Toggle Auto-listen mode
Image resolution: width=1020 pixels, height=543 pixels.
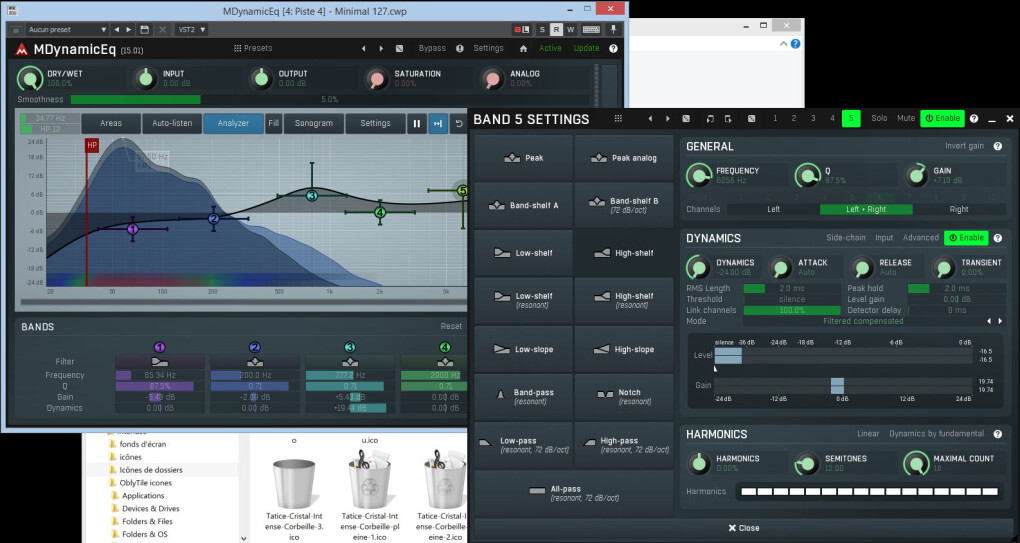click(172, 123)
